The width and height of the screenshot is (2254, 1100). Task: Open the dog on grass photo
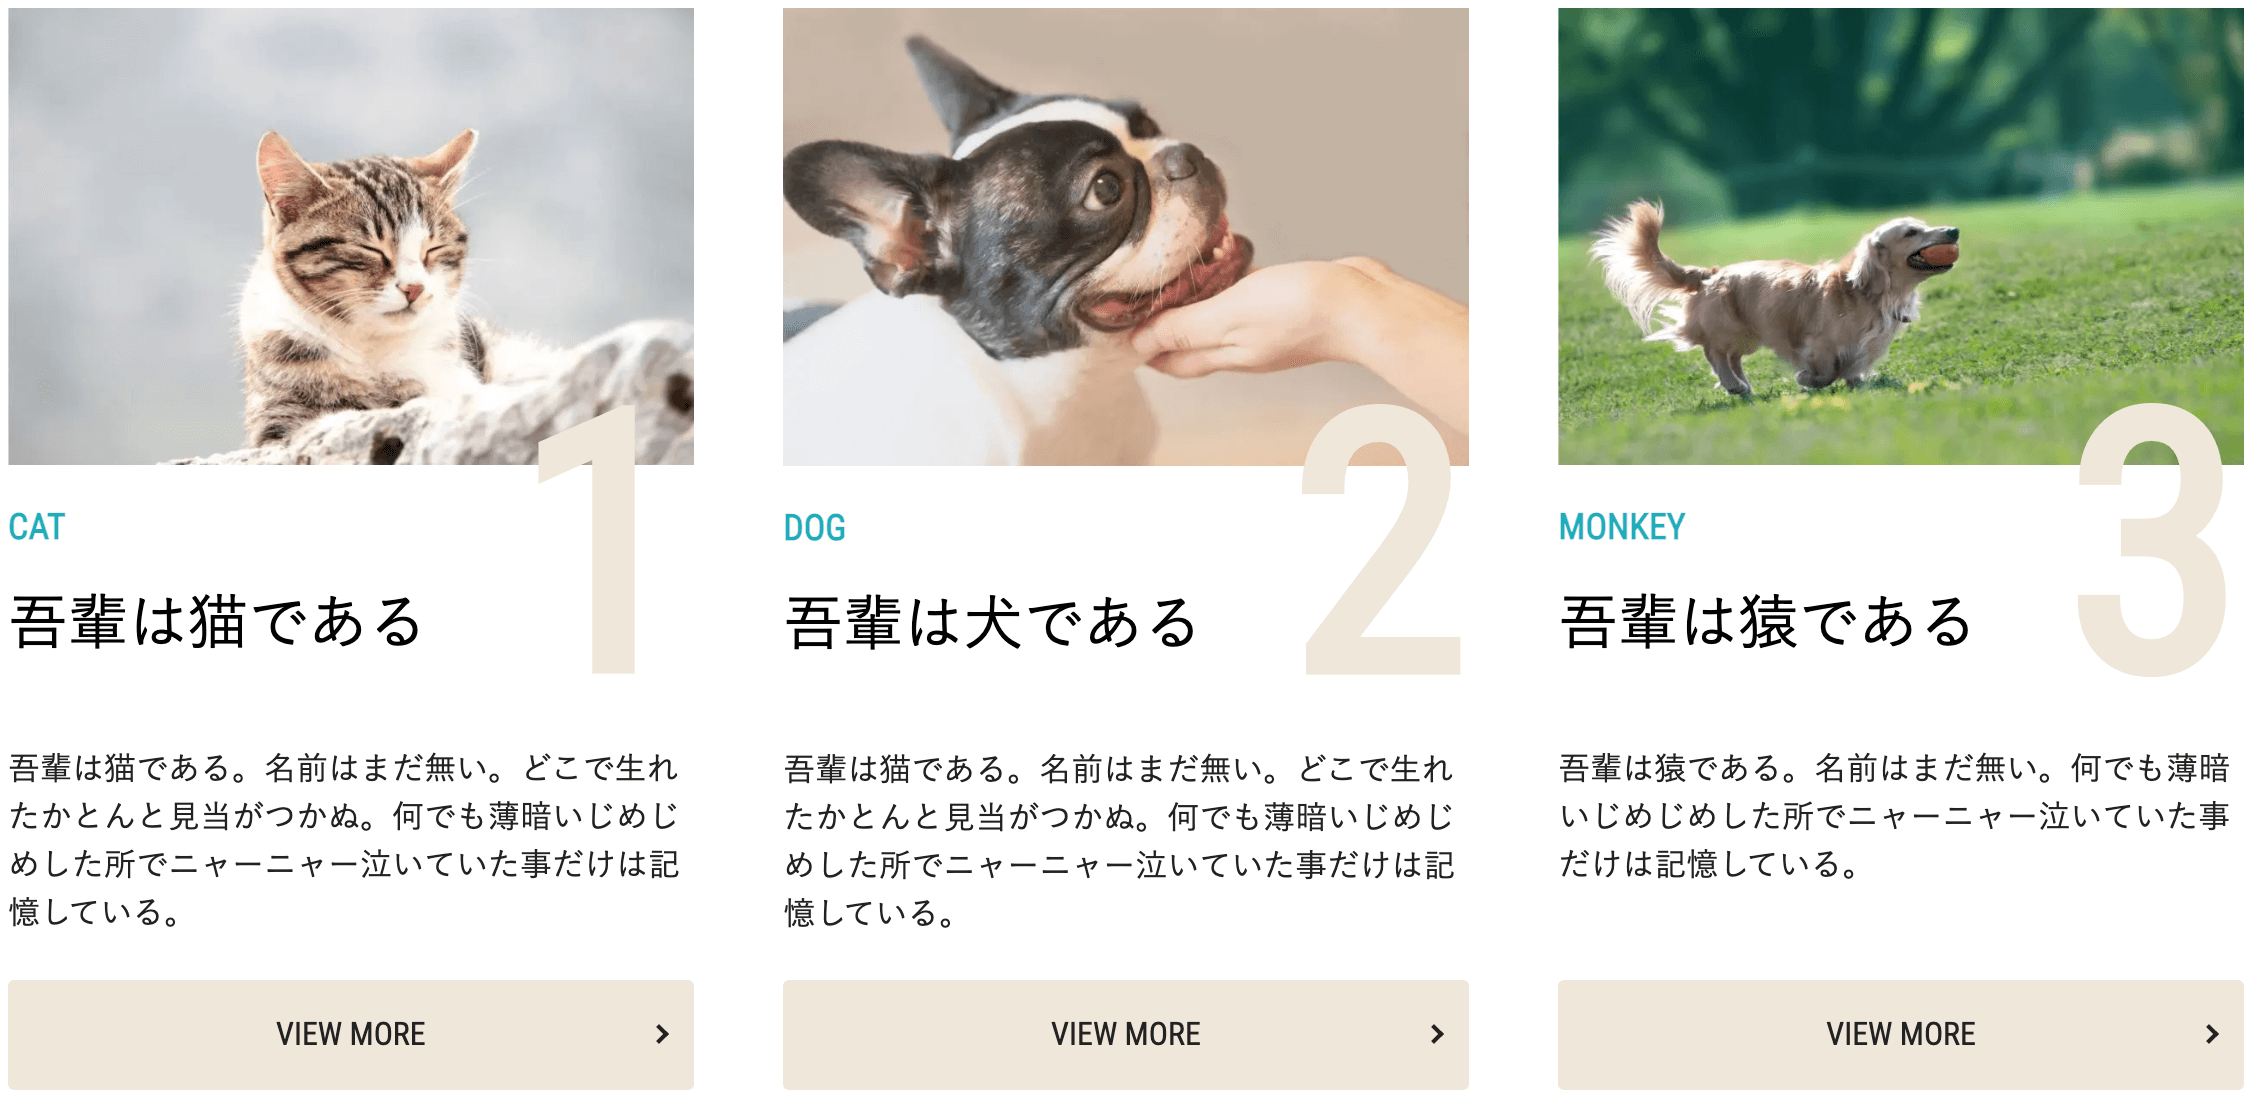click(1901, 236)
